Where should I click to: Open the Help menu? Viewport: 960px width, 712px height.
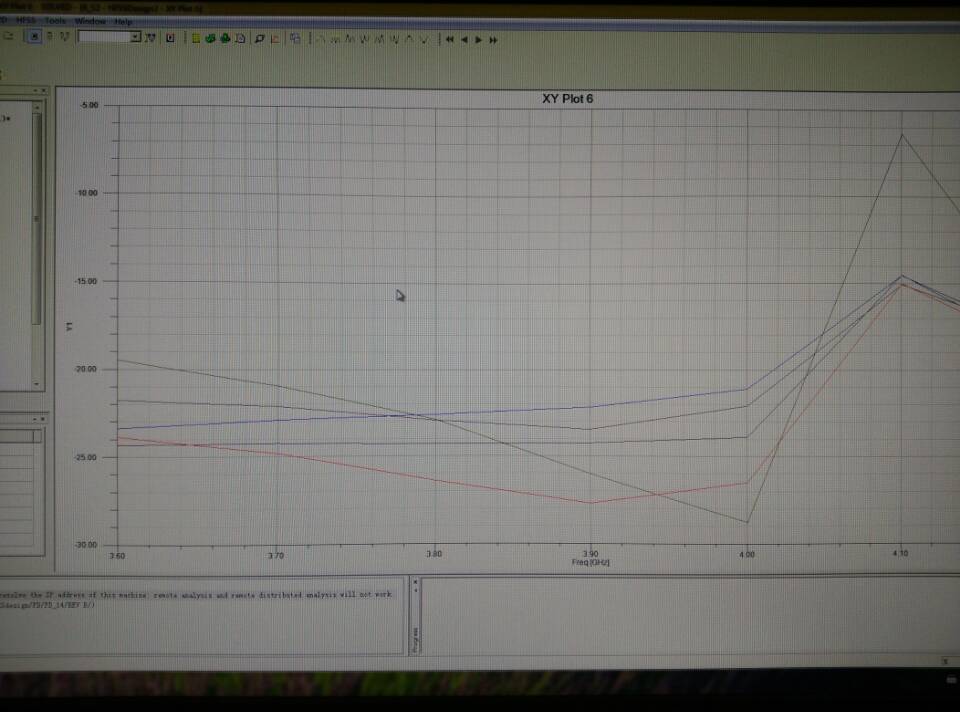(x=123, y=21)
